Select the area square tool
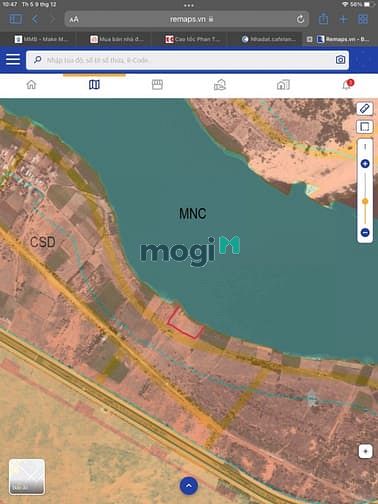 365,127
